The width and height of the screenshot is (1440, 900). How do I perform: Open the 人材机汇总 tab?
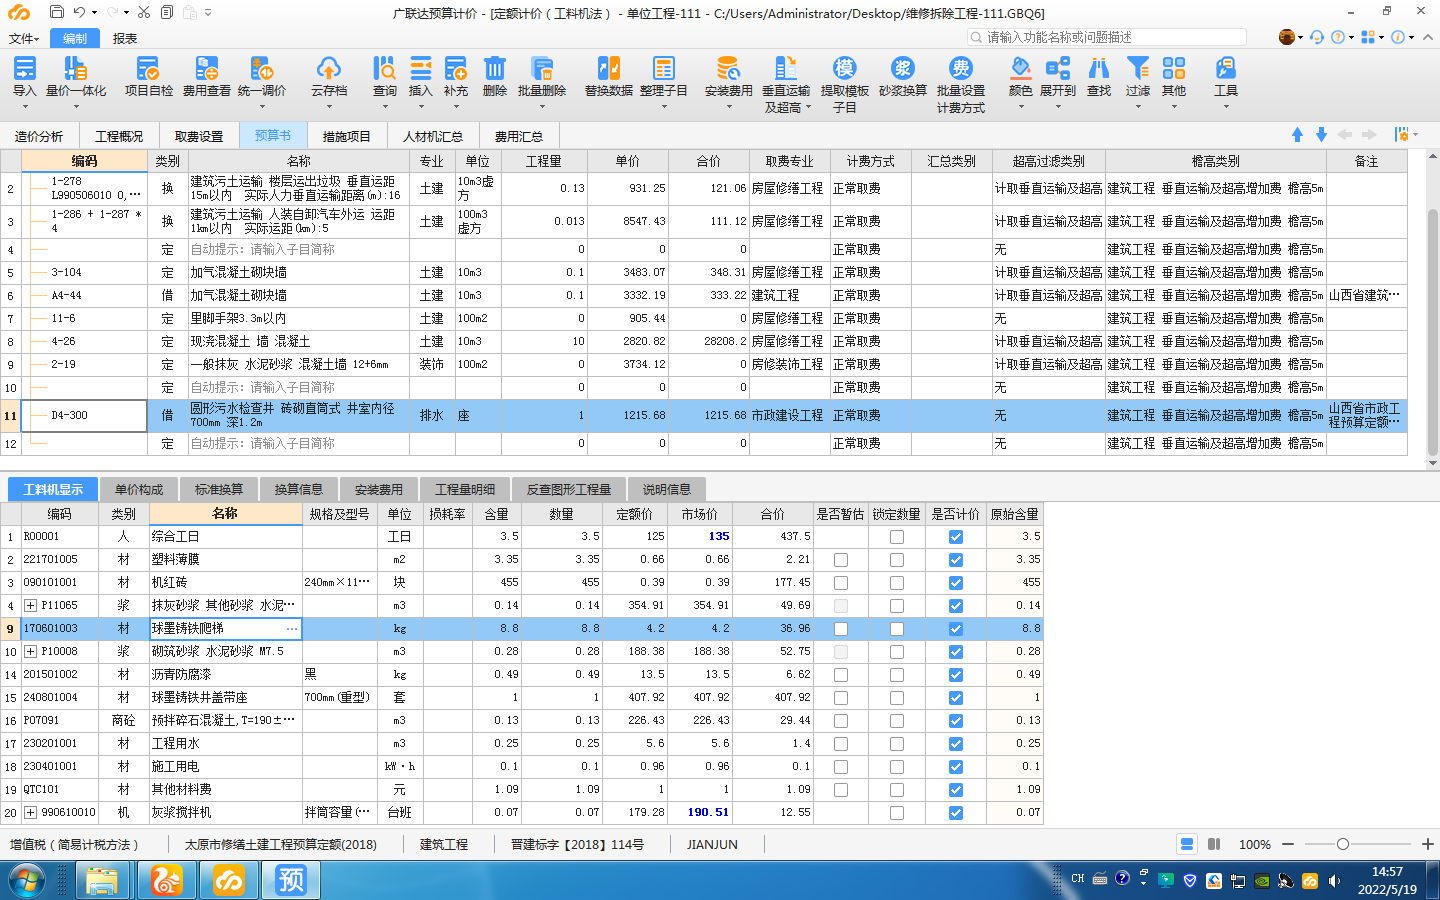coord(433,136)
